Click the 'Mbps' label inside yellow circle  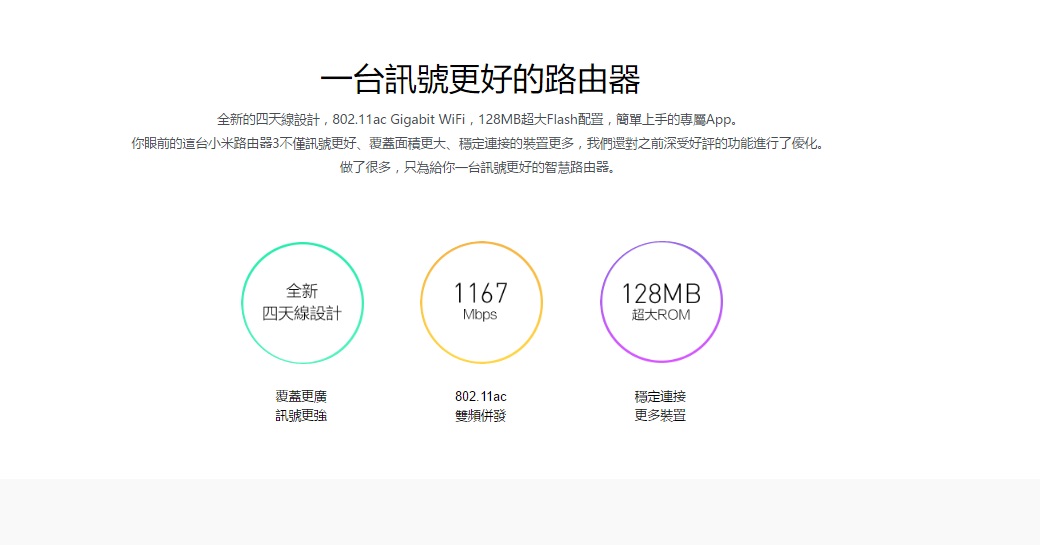tap(480, 315)
